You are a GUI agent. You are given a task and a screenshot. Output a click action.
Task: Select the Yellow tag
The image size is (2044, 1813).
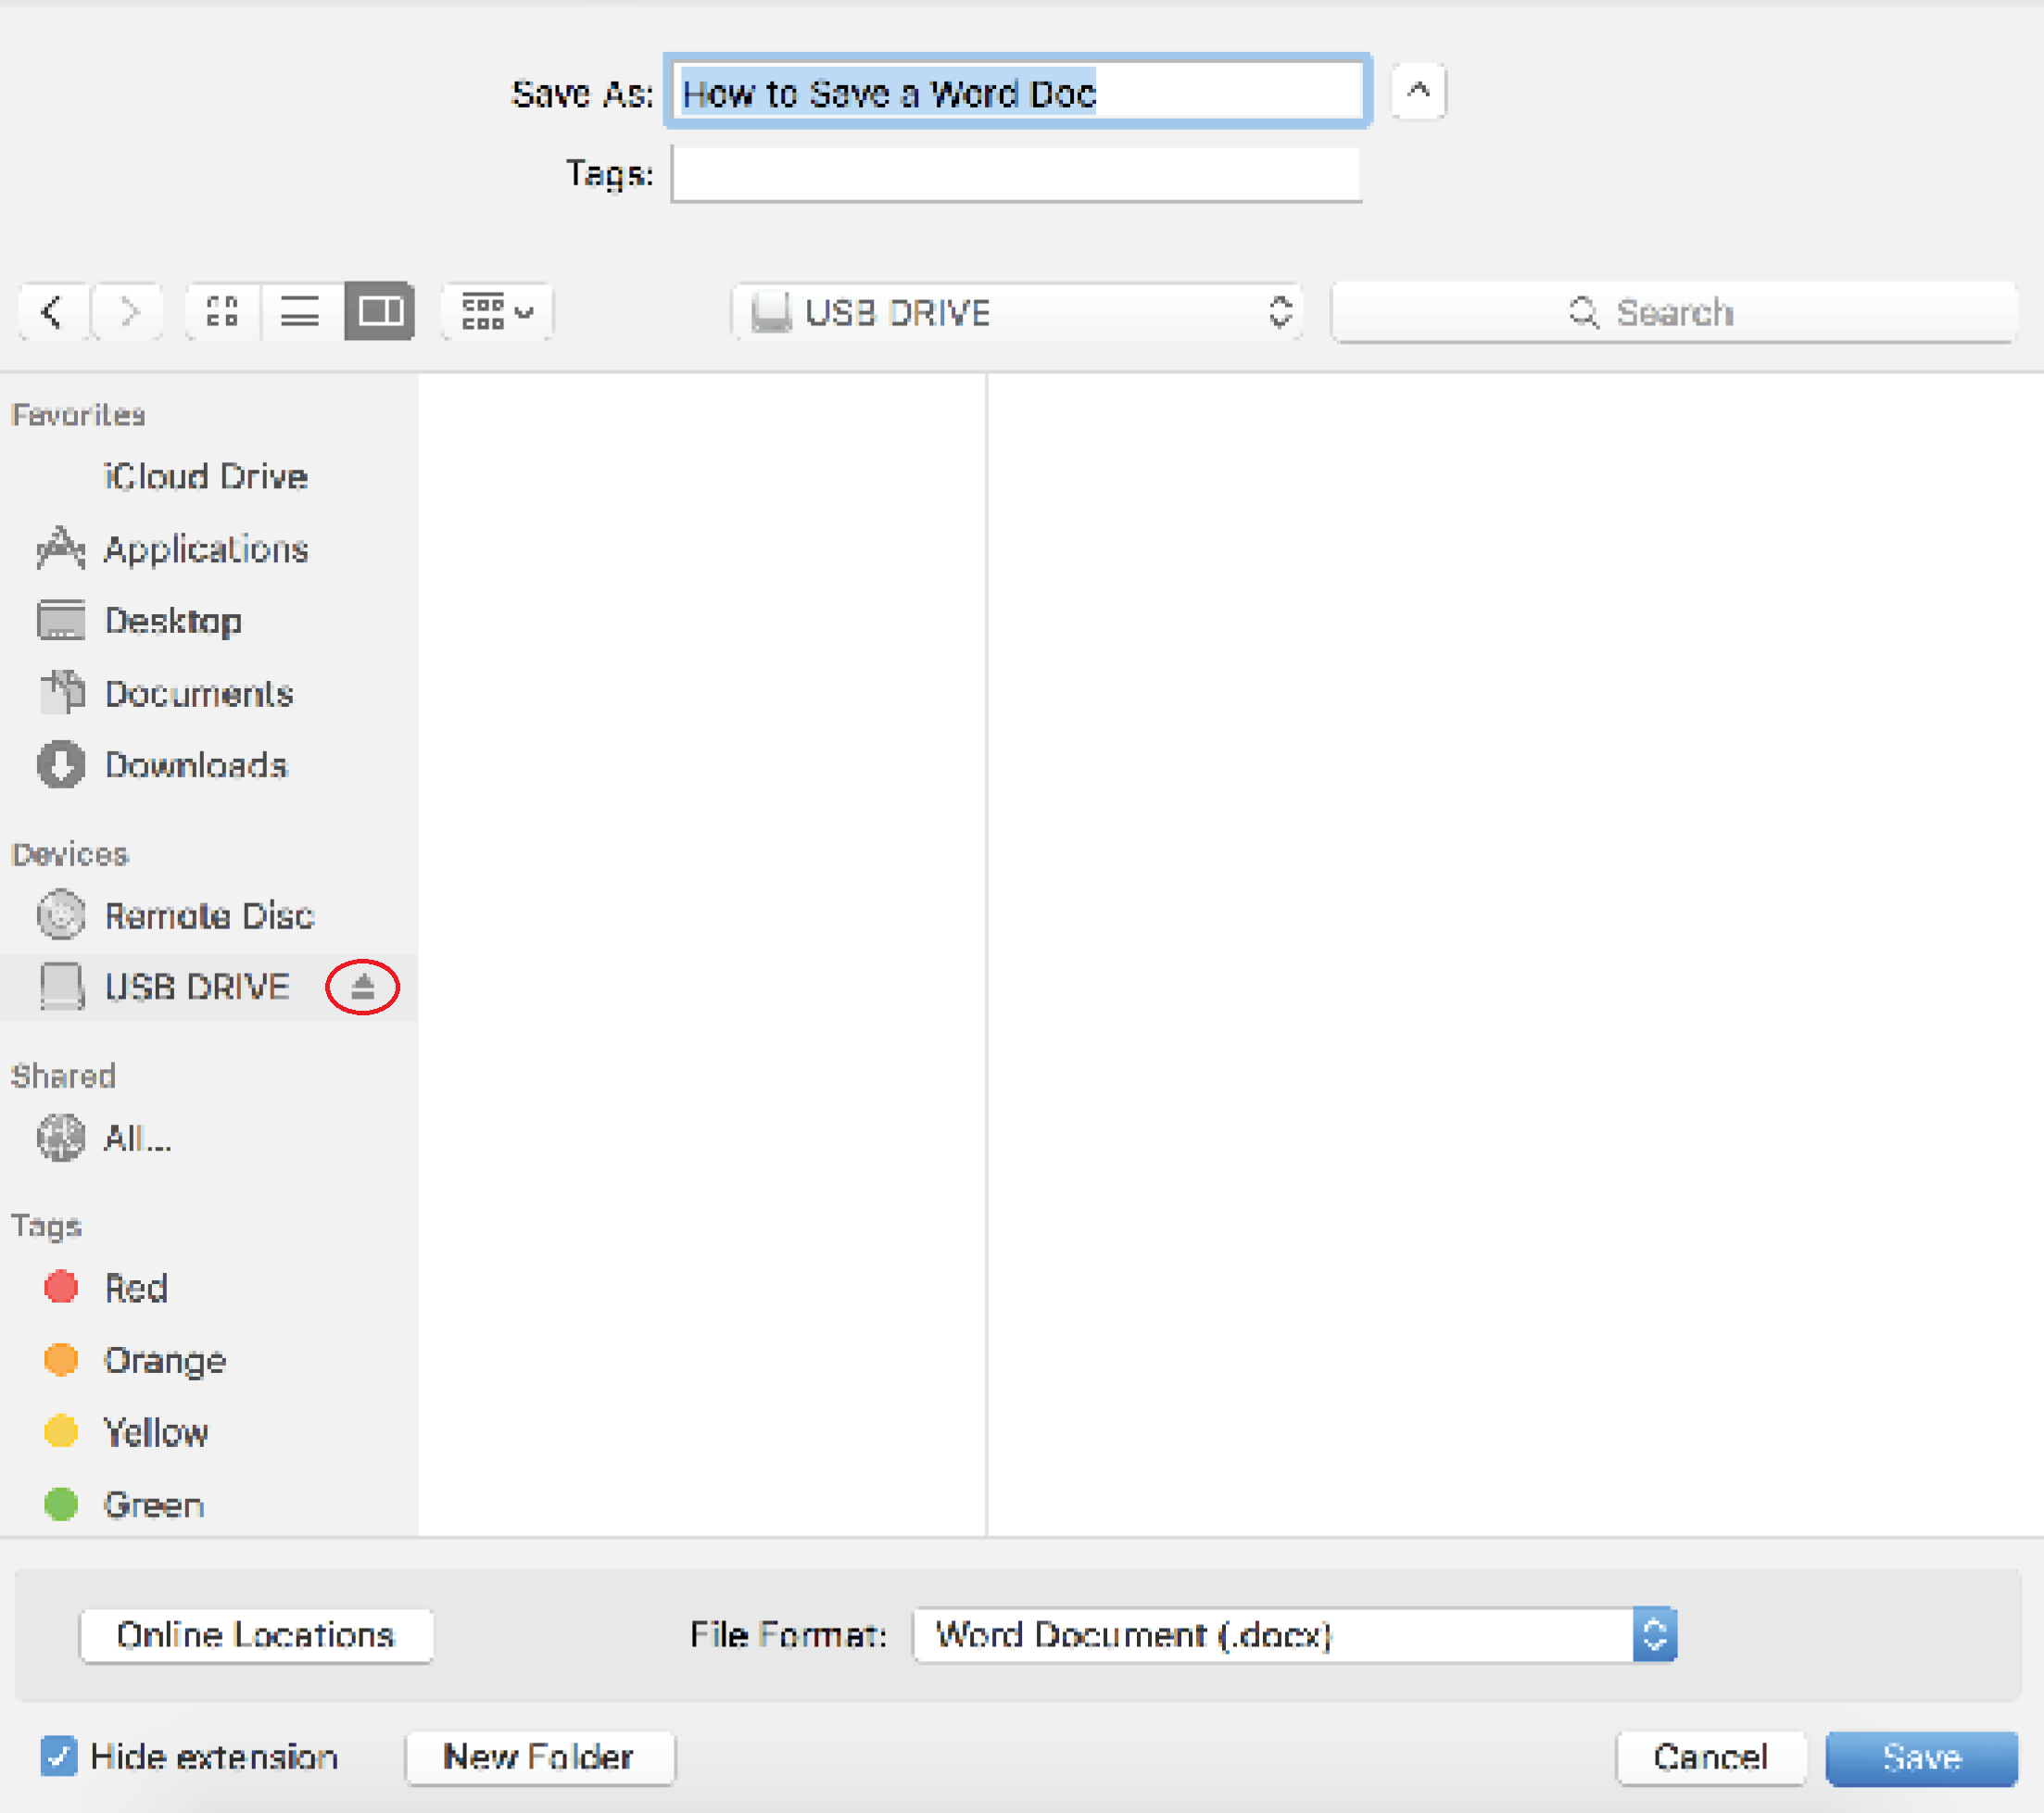[126, 1432]
